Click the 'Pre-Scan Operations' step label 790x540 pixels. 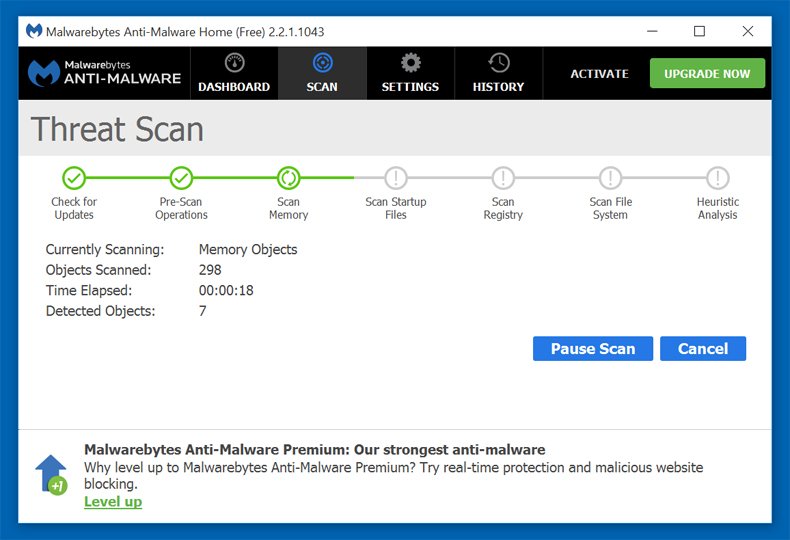pyautogui.click(x=181, y=208)
